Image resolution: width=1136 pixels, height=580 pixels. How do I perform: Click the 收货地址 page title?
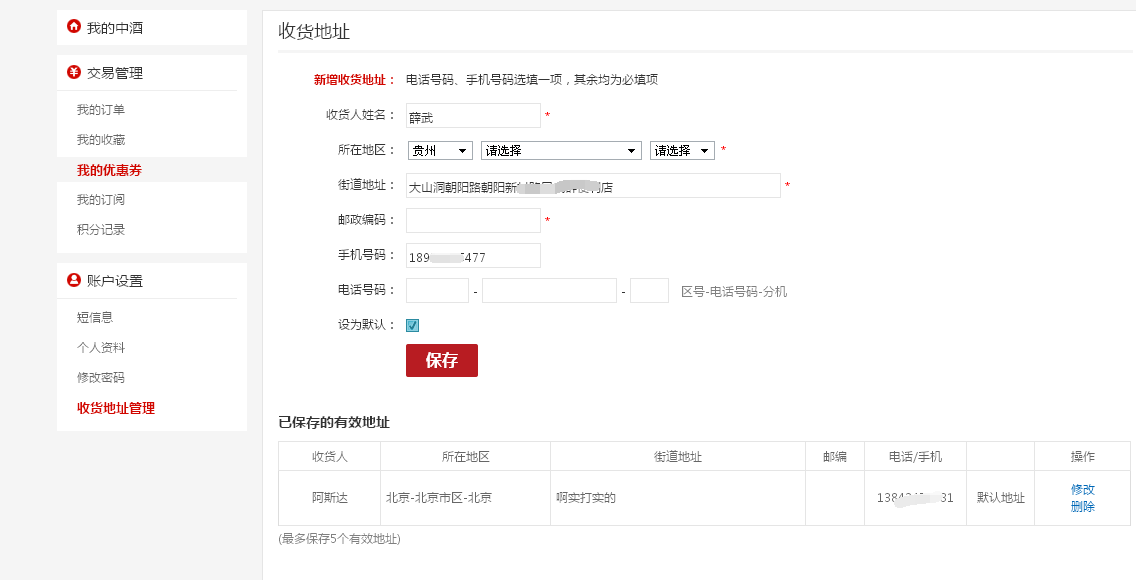(x=314, y=31)
